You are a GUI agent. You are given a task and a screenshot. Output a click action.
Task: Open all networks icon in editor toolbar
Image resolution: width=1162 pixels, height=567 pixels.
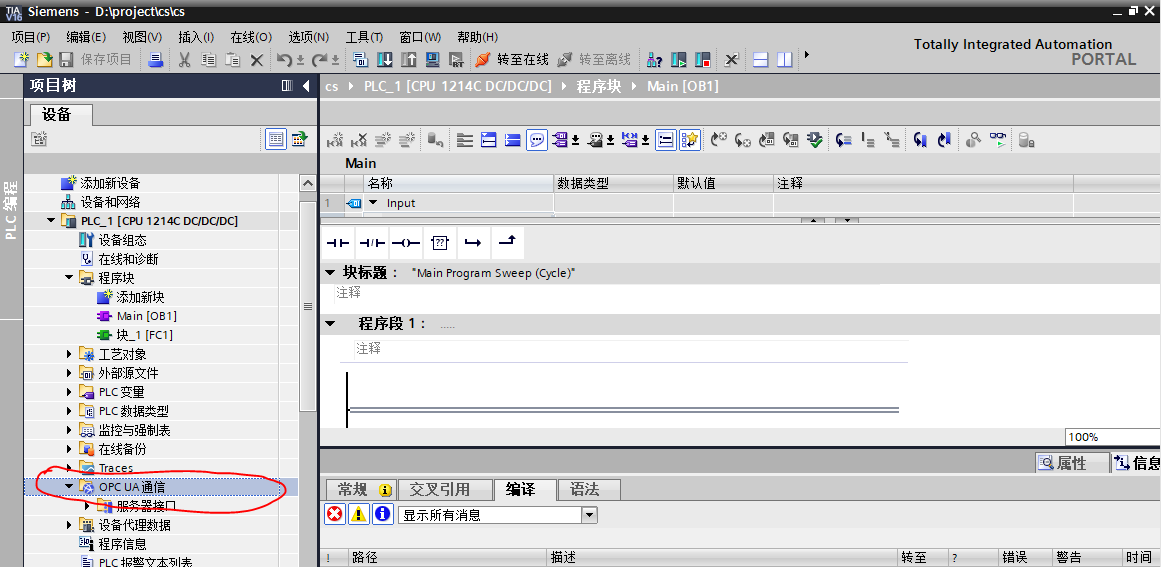(488, 139)
